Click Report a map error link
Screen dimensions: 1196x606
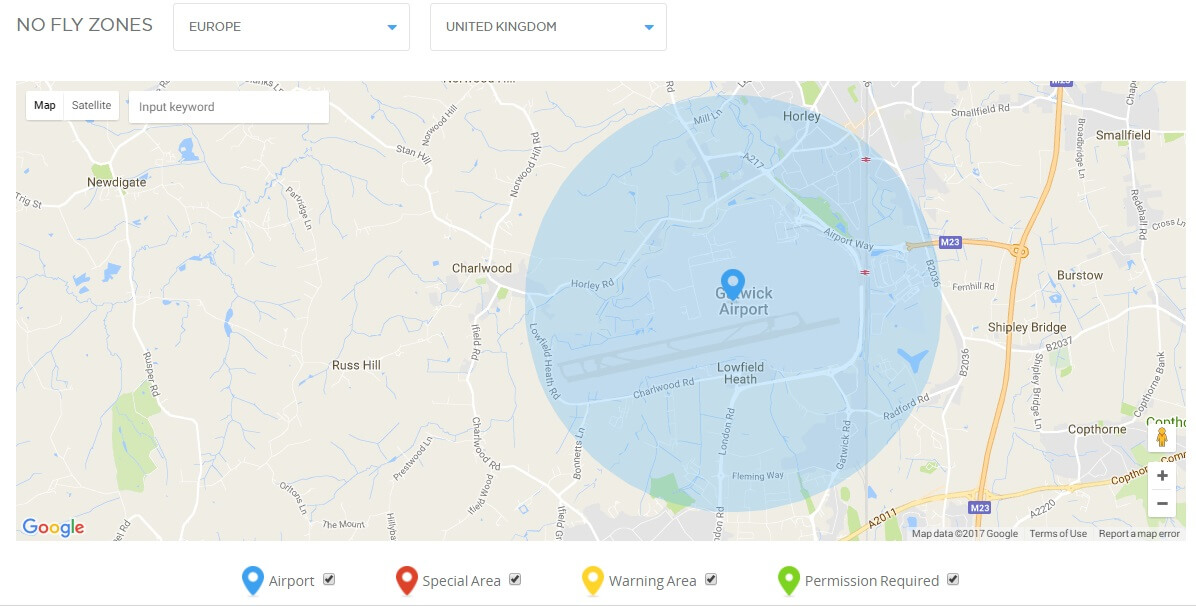(x=1139, y=533)
